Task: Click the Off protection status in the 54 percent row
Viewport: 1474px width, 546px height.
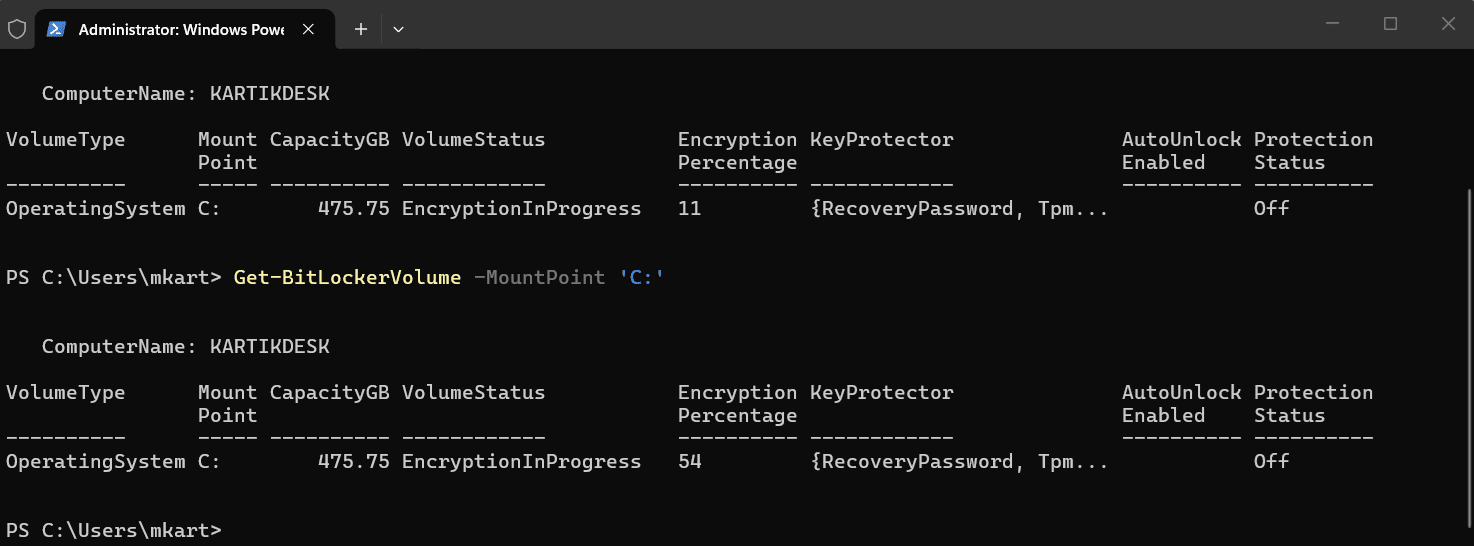Action: coord(1271,461)
